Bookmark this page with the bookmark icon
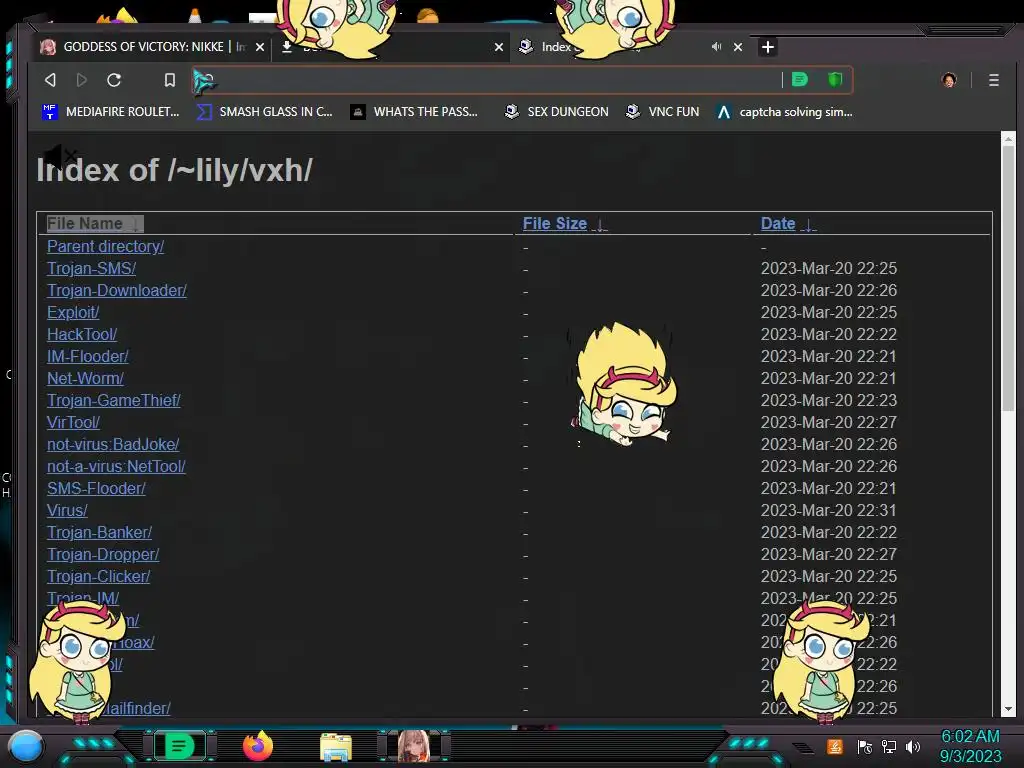The height and width of the screenshot is (768, 1024). (170, 80)
